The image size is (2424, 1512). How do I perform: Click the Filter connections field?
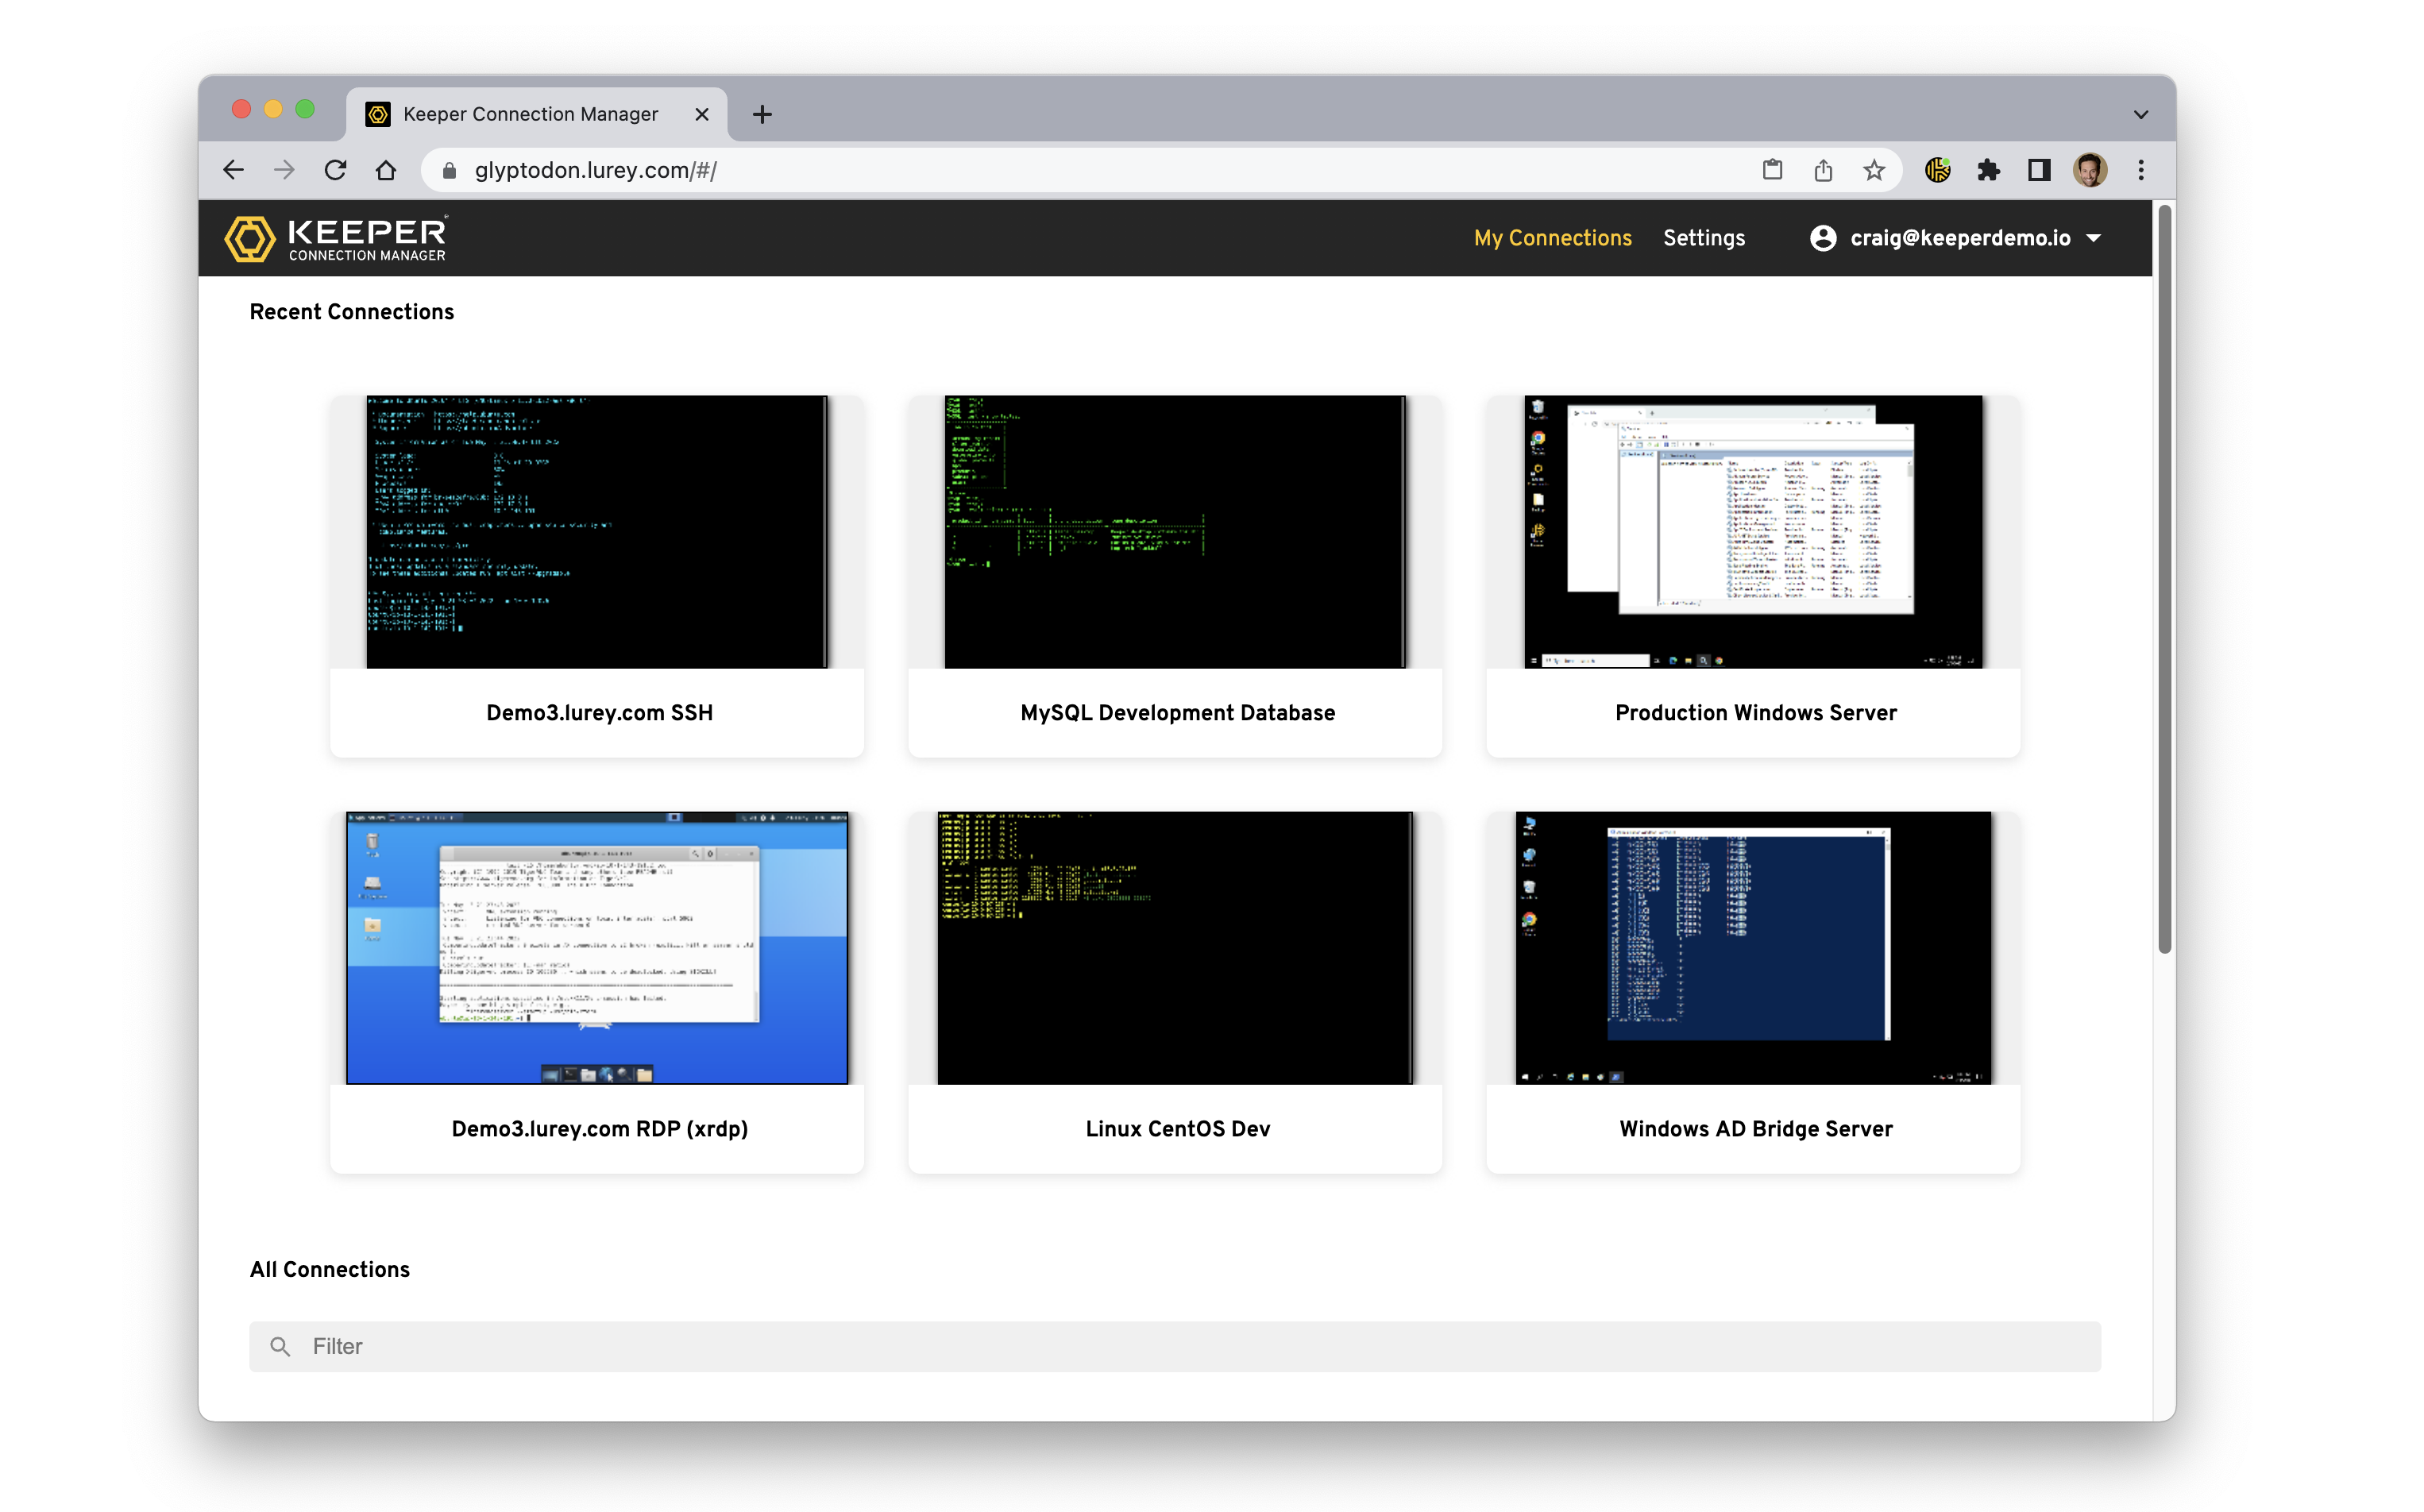pos(1175,1347)
